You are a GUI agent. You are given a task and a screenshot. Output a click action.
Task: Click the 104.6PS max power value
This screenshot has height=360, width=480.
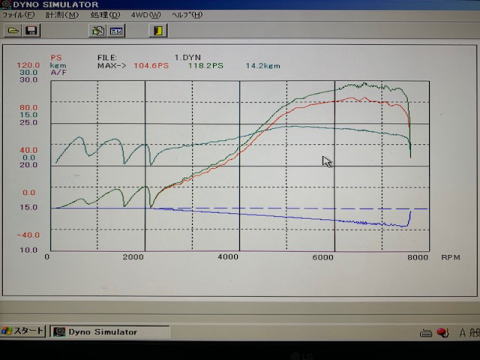(x=151, y=66)
